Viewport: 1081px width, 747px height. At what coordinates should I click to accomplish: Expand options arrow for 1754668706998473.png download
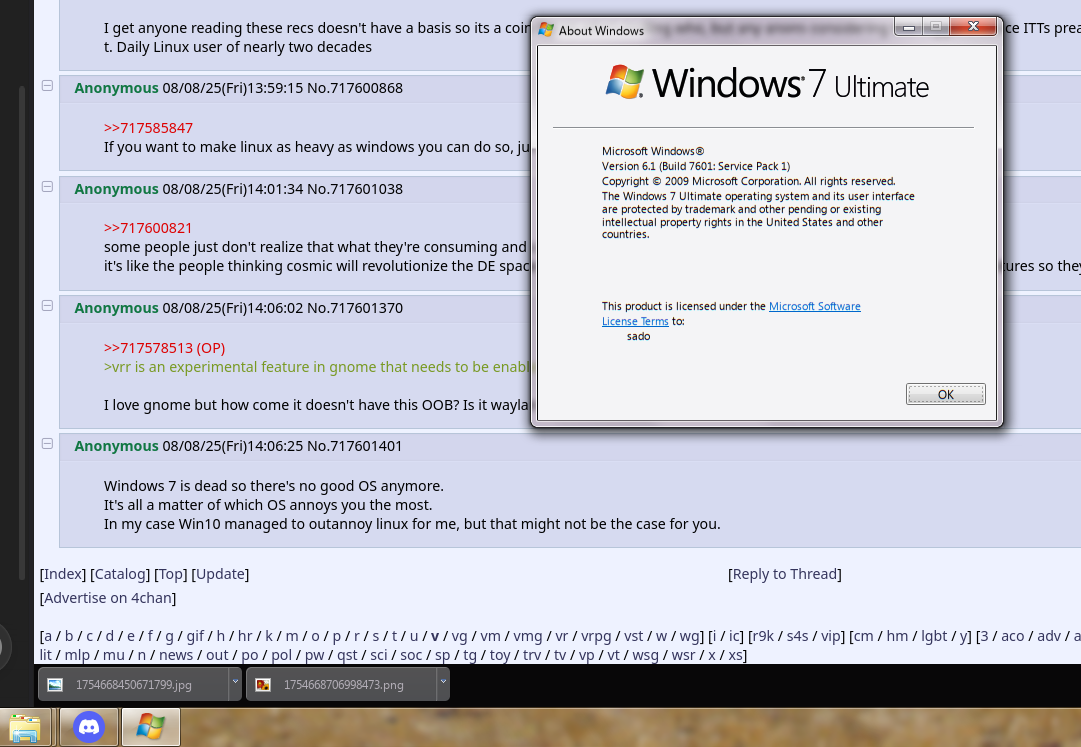click(443, 682)
